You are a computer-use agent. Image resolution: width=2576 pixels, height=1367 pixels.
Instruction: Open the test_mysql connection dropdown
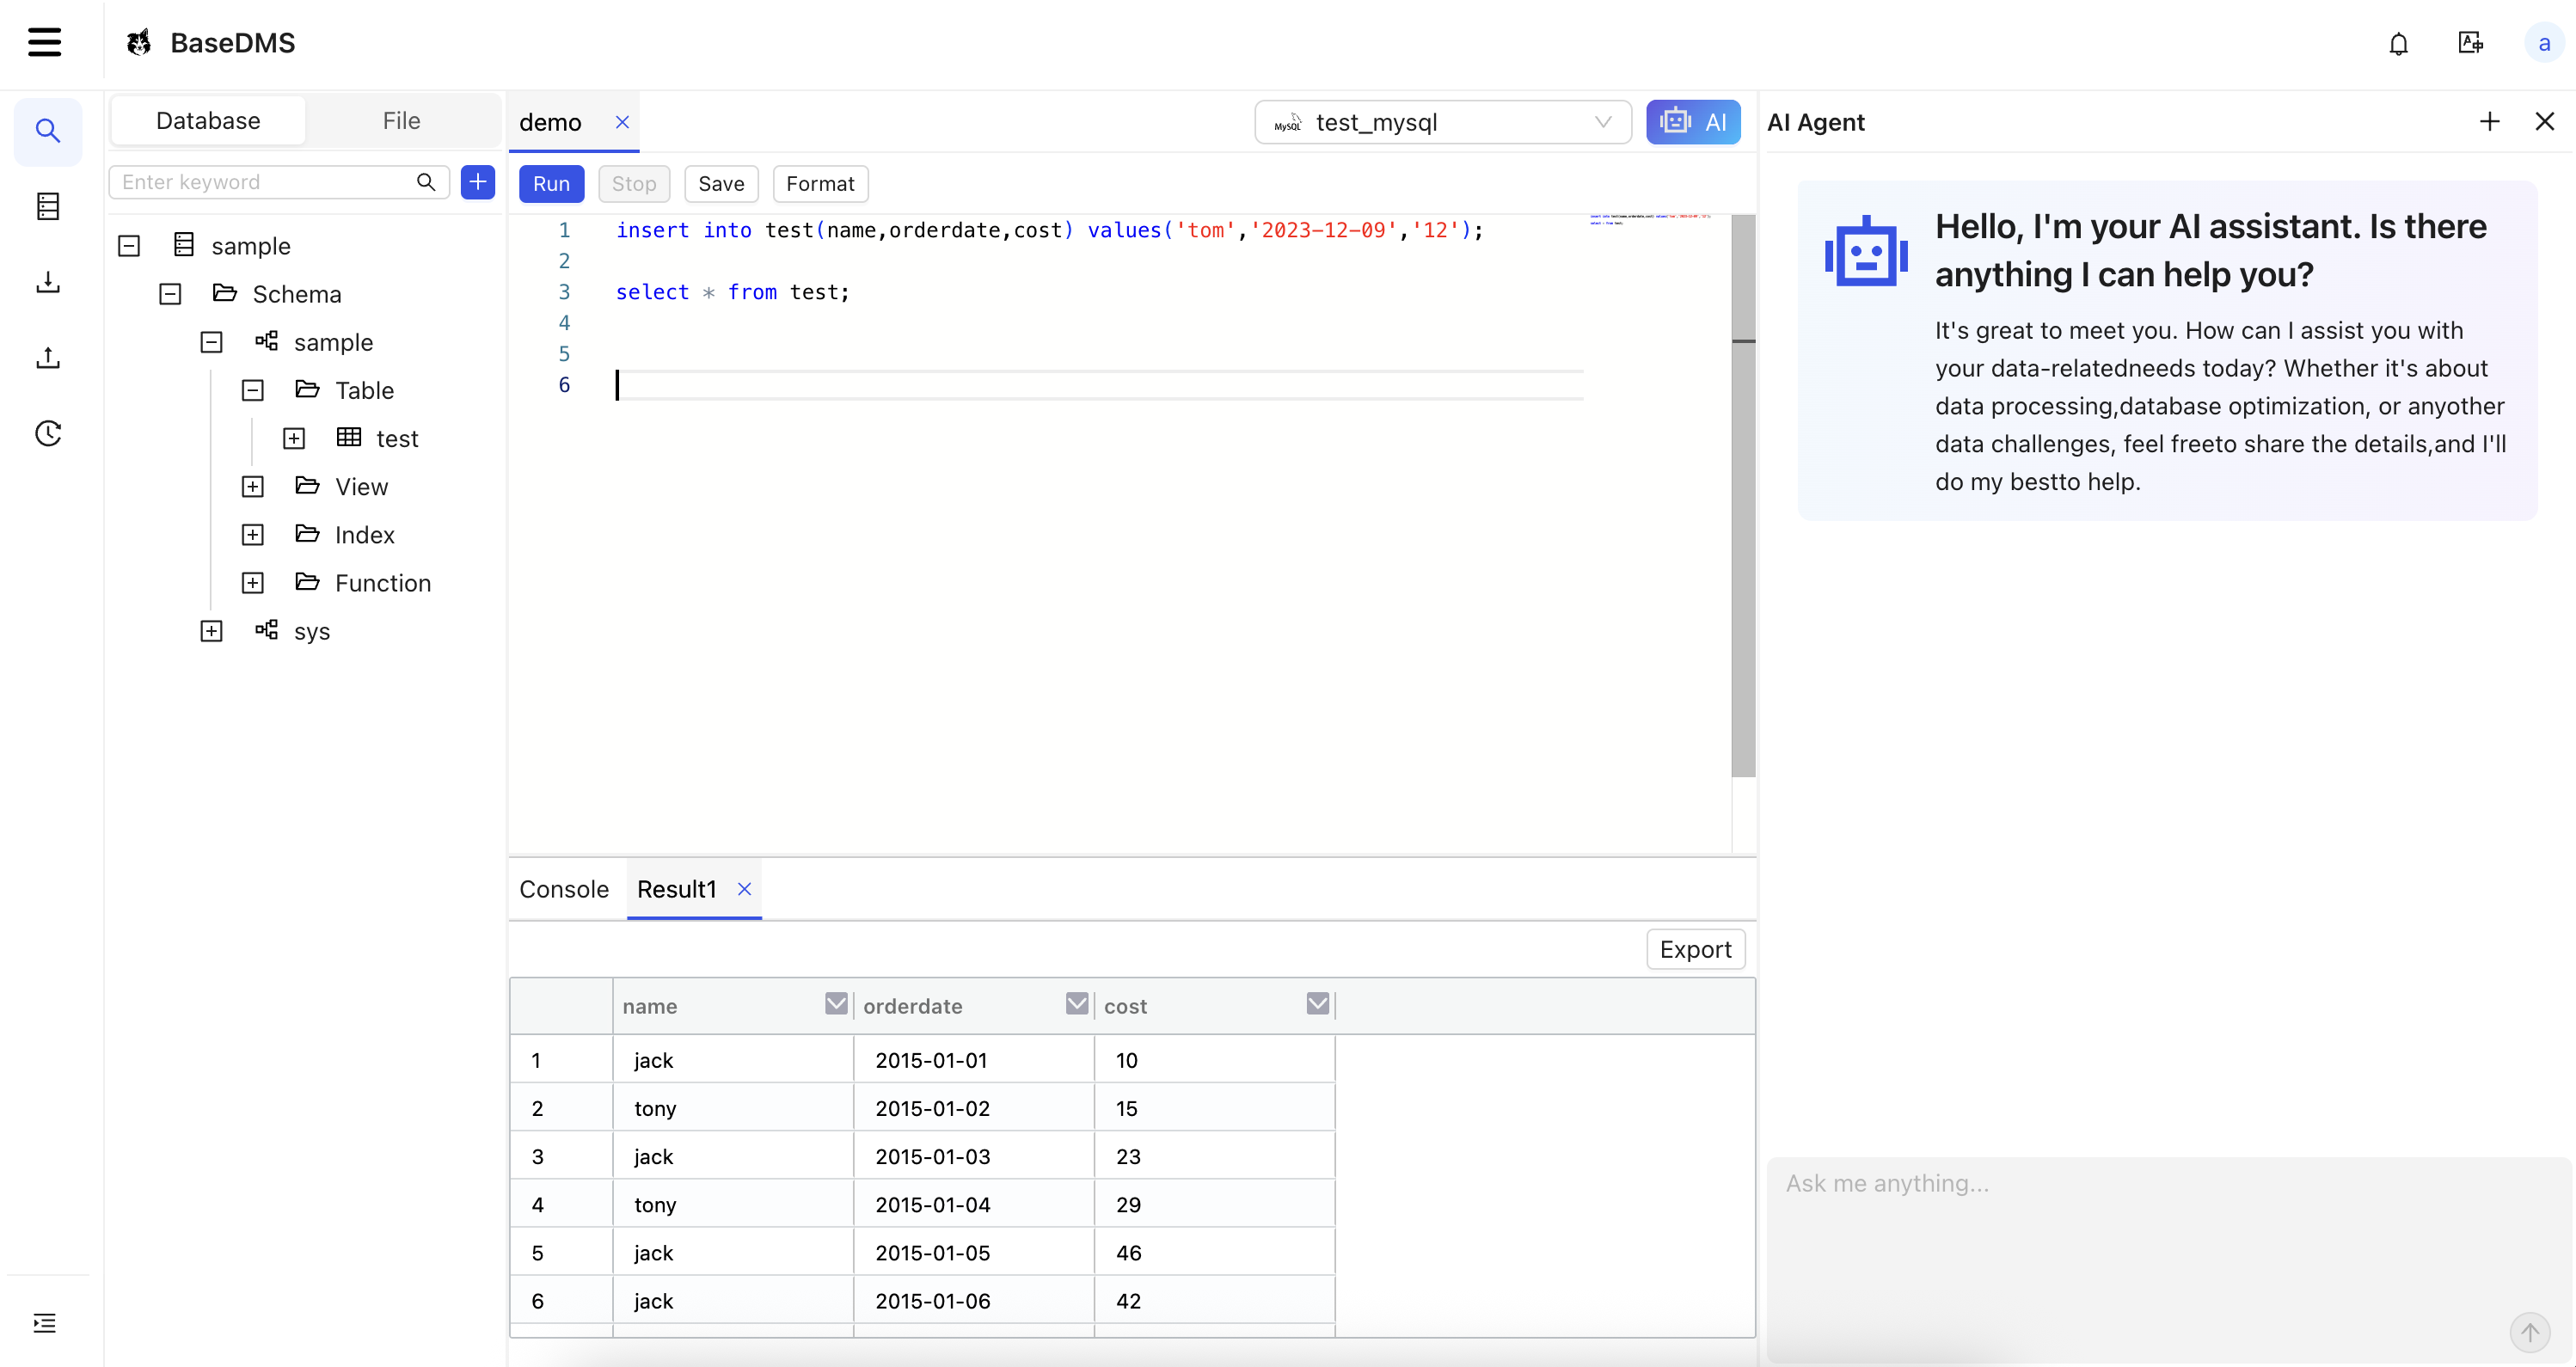point(1442,122)
